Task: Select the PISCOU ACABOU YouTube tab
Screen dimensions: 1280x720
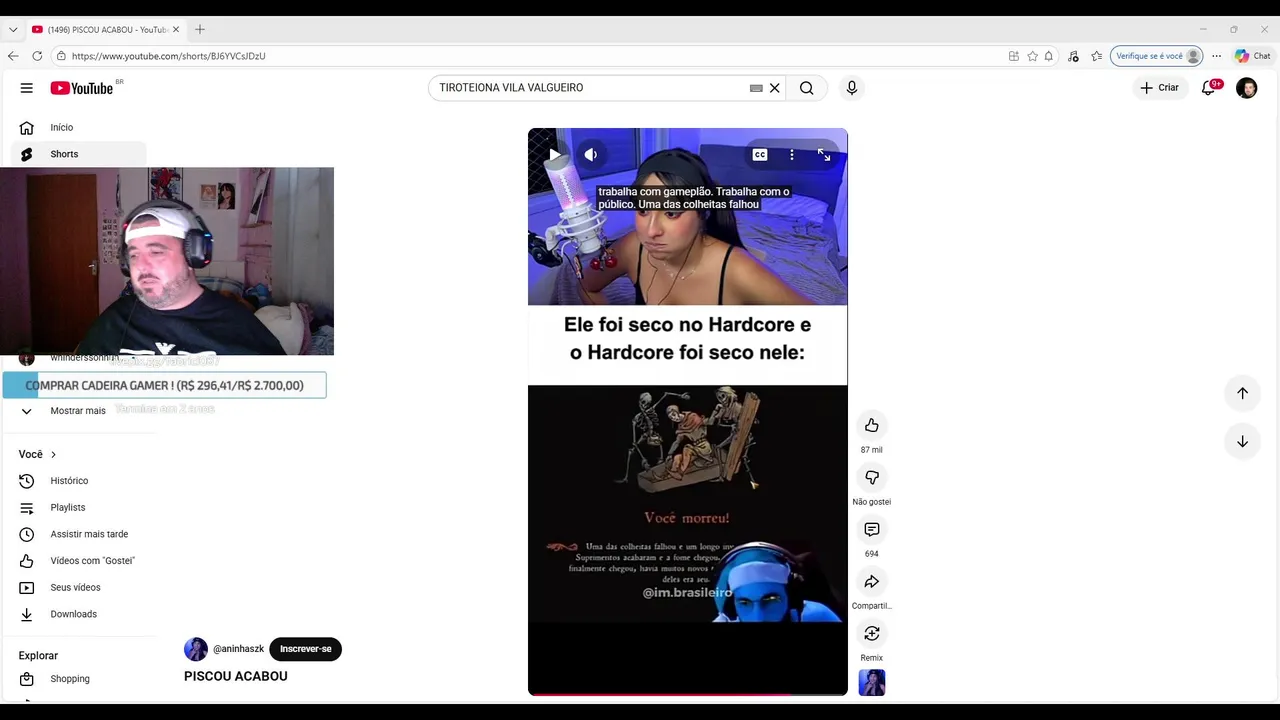Action: pyautogui.click(x=105, y=30)
